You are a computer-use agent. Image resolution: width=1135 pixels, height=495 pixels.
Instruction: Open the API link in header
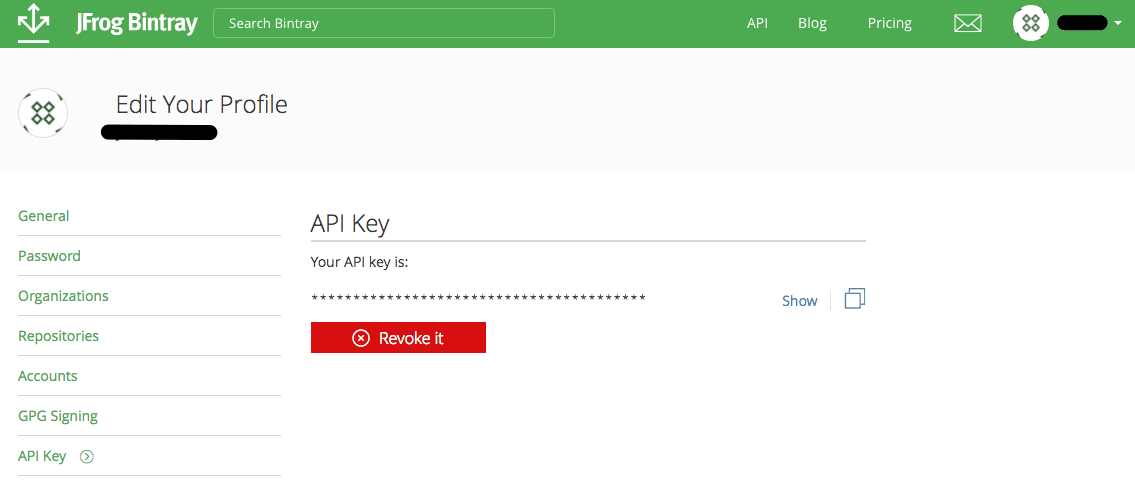pyautogui.click(x=757, y=23)
